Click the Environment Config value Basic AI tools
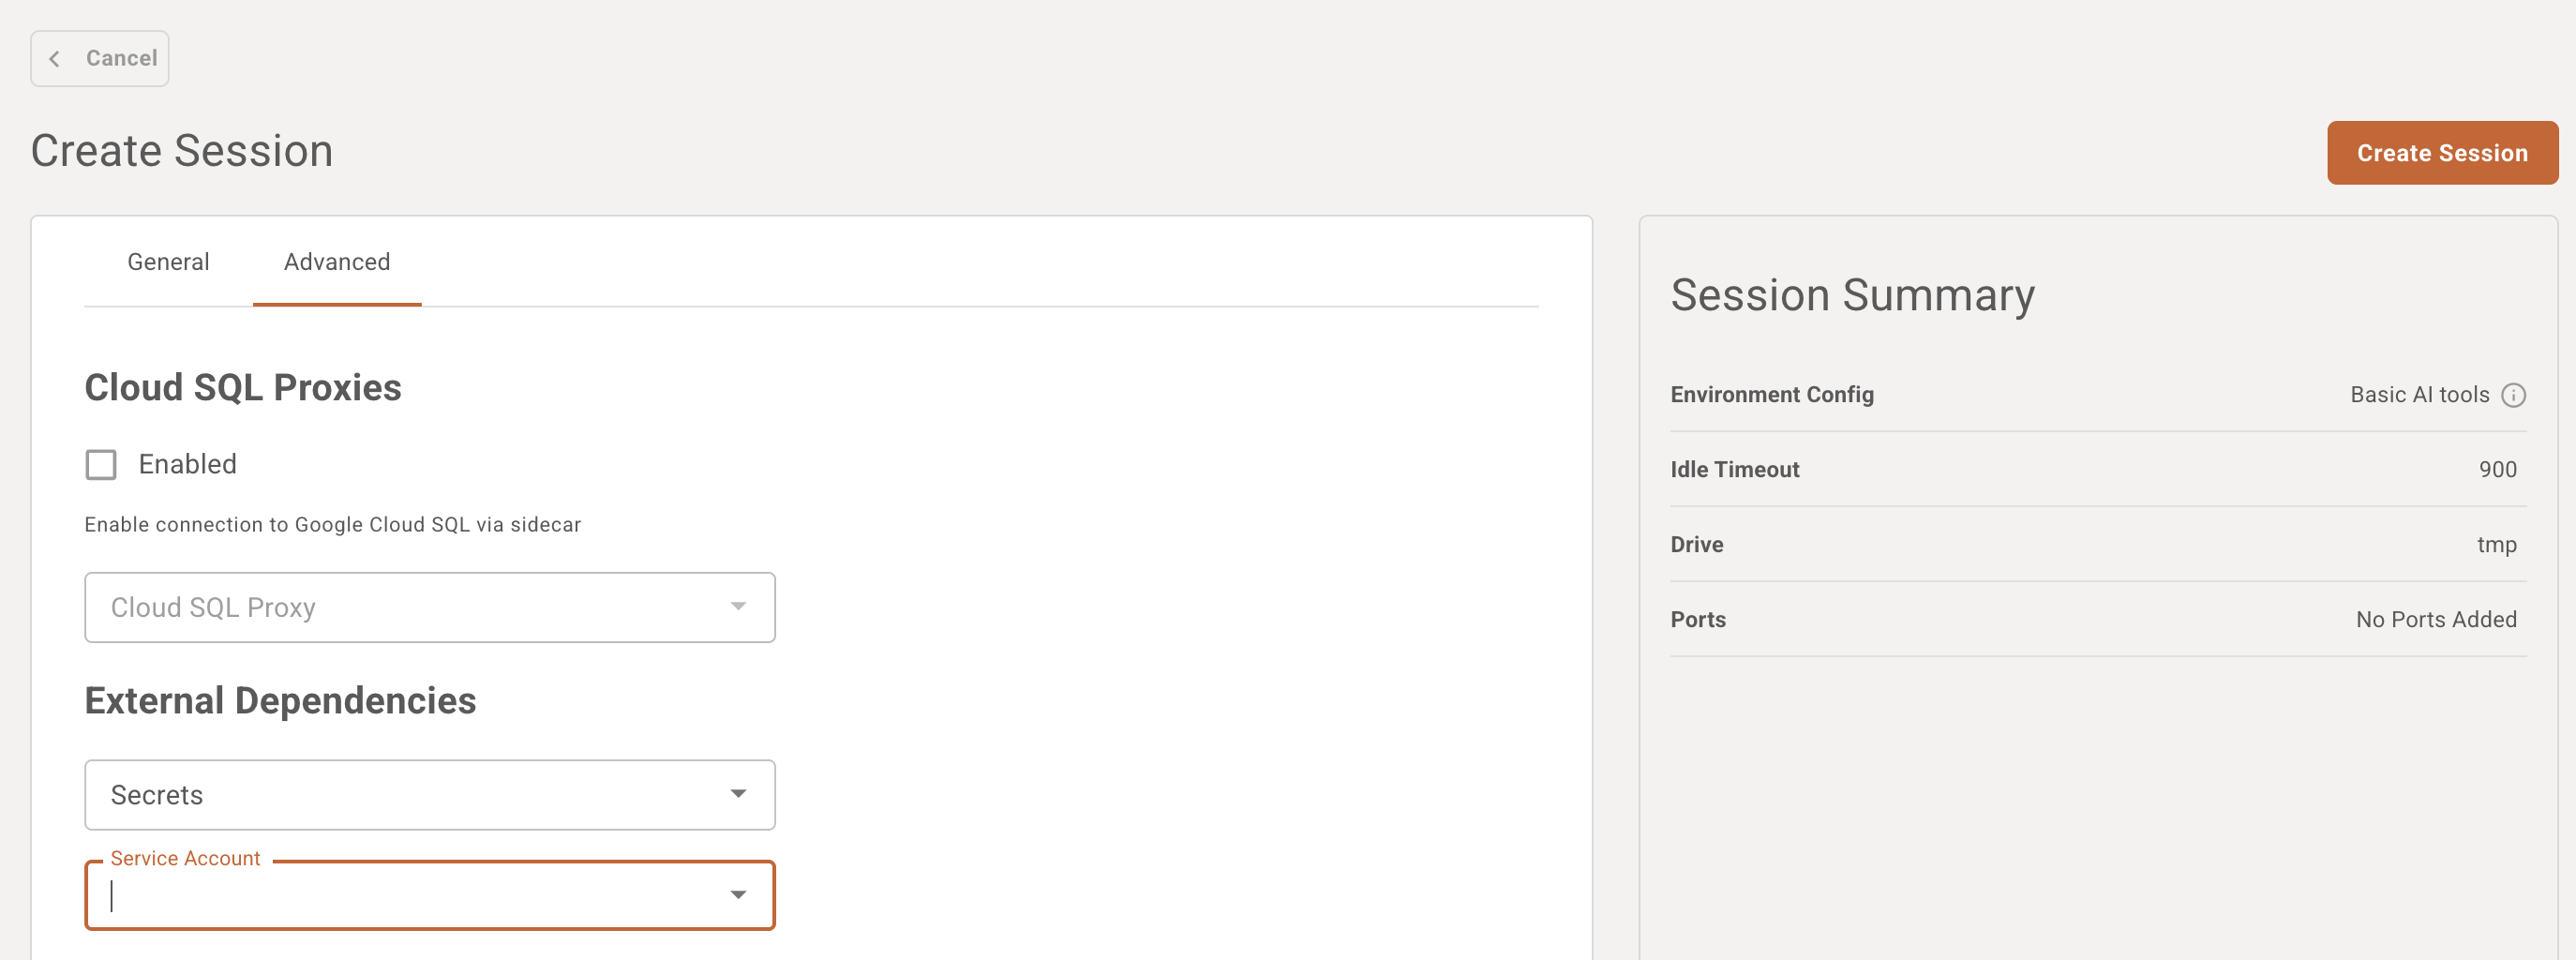This screenshot has height=960, width=2576. 2419,395
